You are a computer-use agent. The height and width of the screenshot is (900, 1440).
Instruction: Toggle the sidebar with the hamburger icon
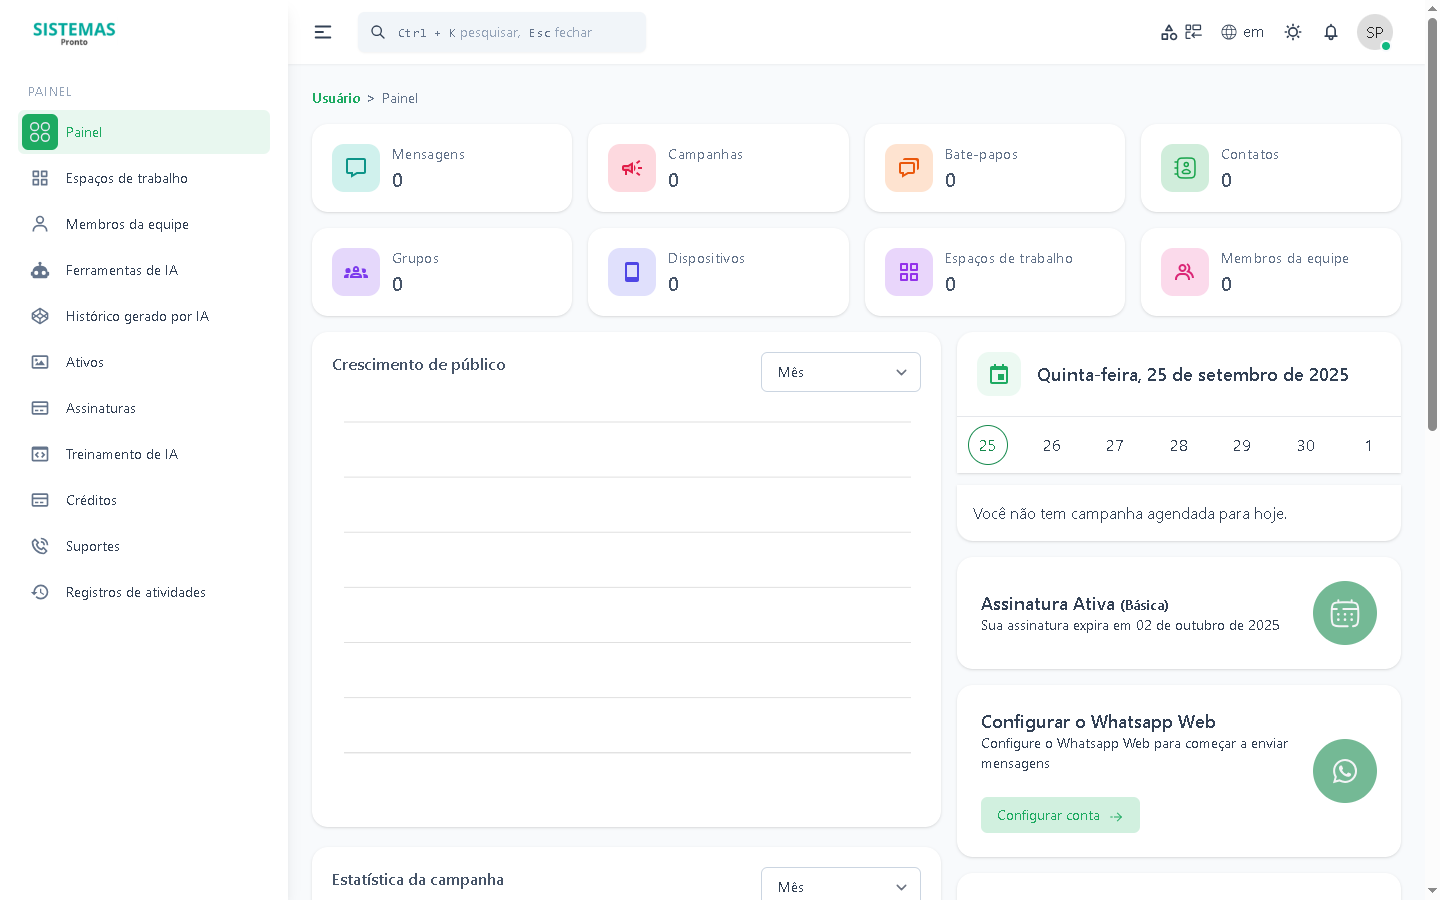coord(323,32)
